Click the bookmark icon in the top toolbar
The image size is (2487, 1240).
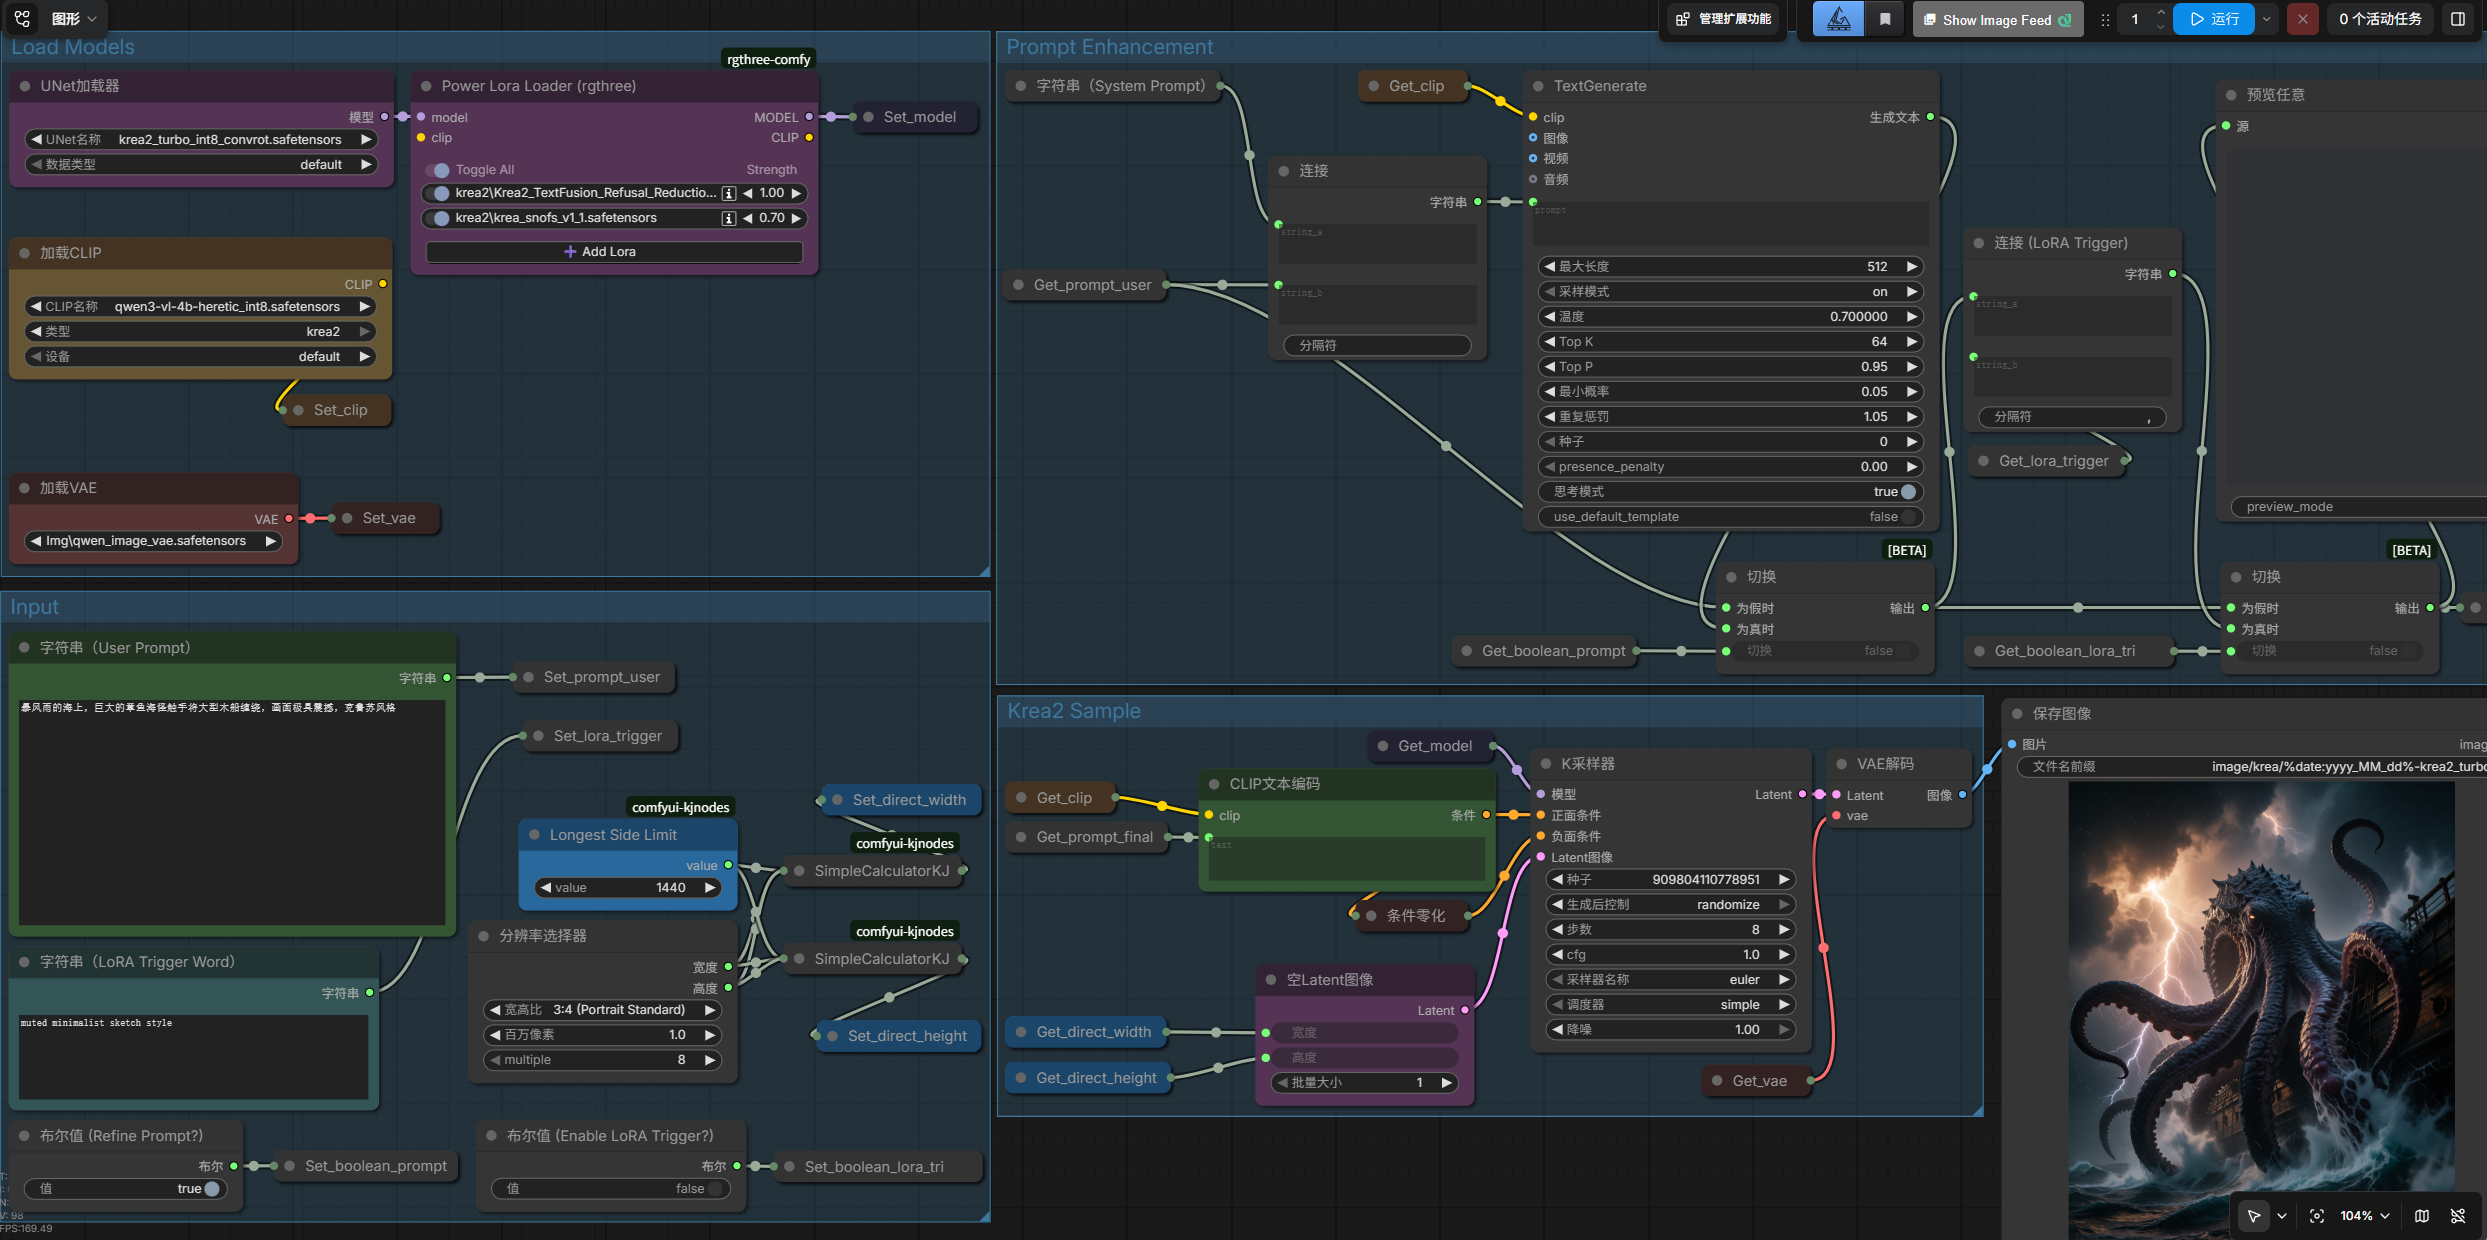tap(1885, 19)
